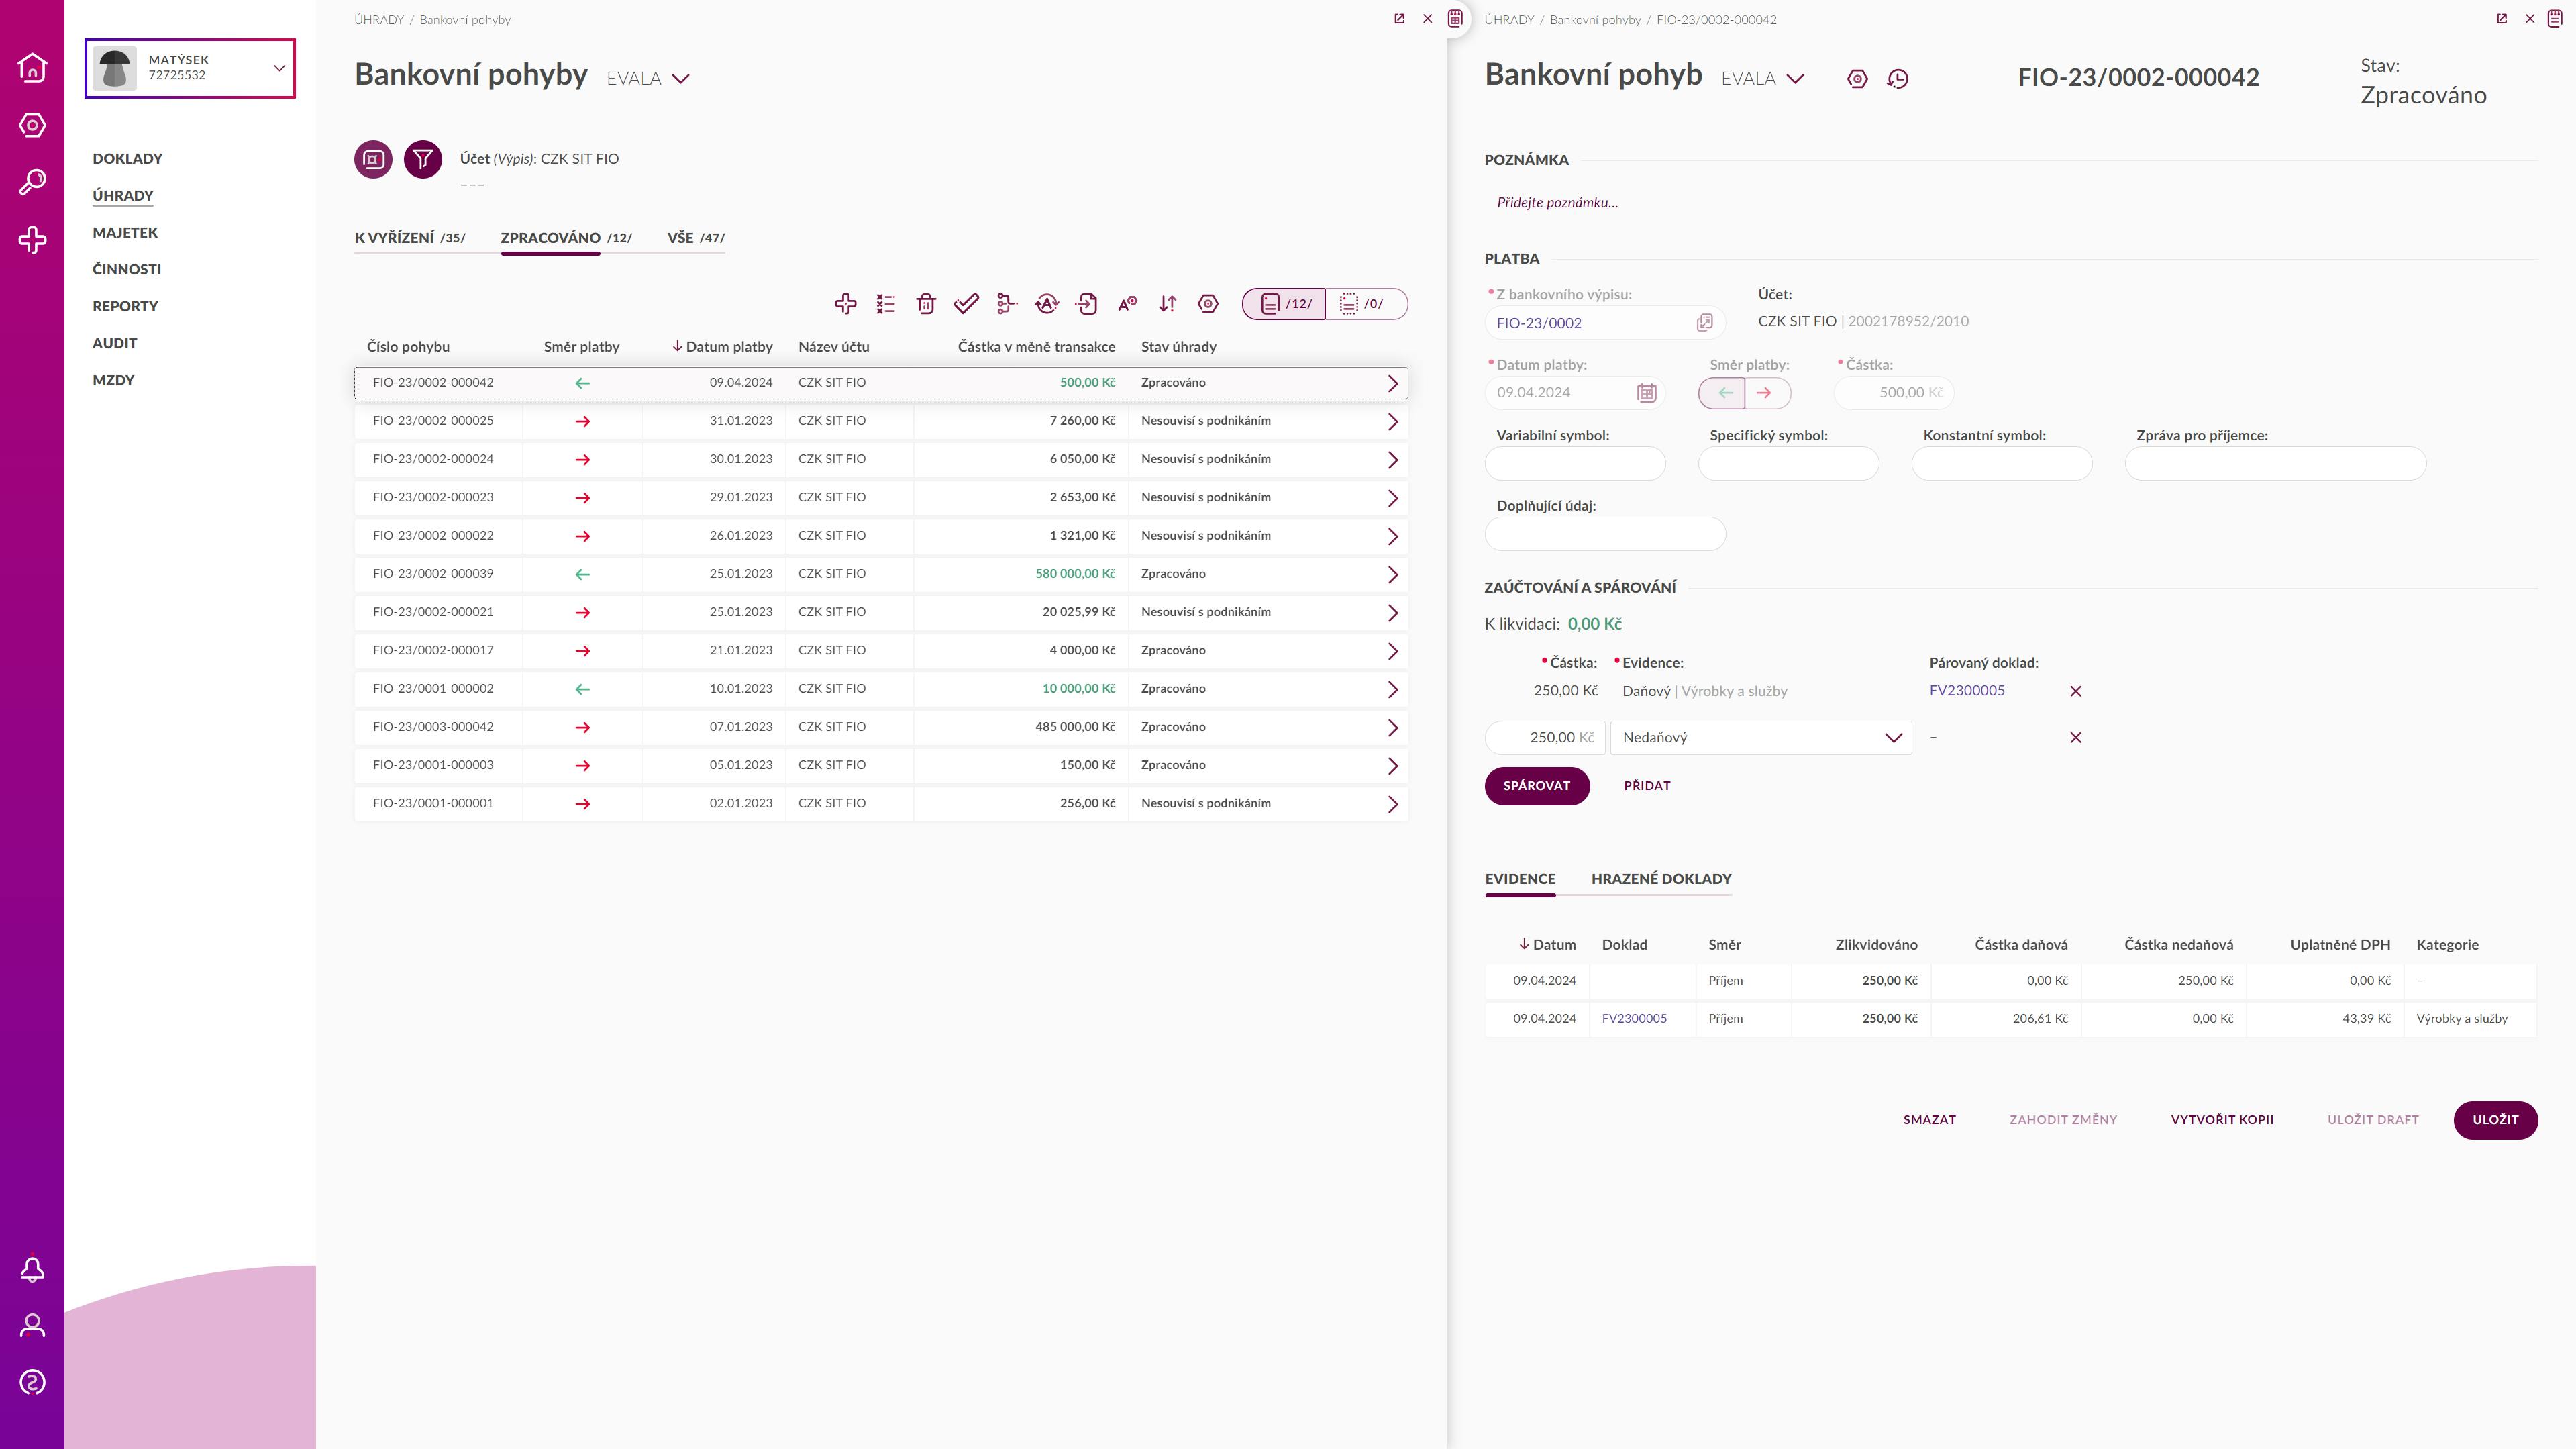Click the hexagon settings icon in left sidebar

pyautogui.click(x=32, y=125)
